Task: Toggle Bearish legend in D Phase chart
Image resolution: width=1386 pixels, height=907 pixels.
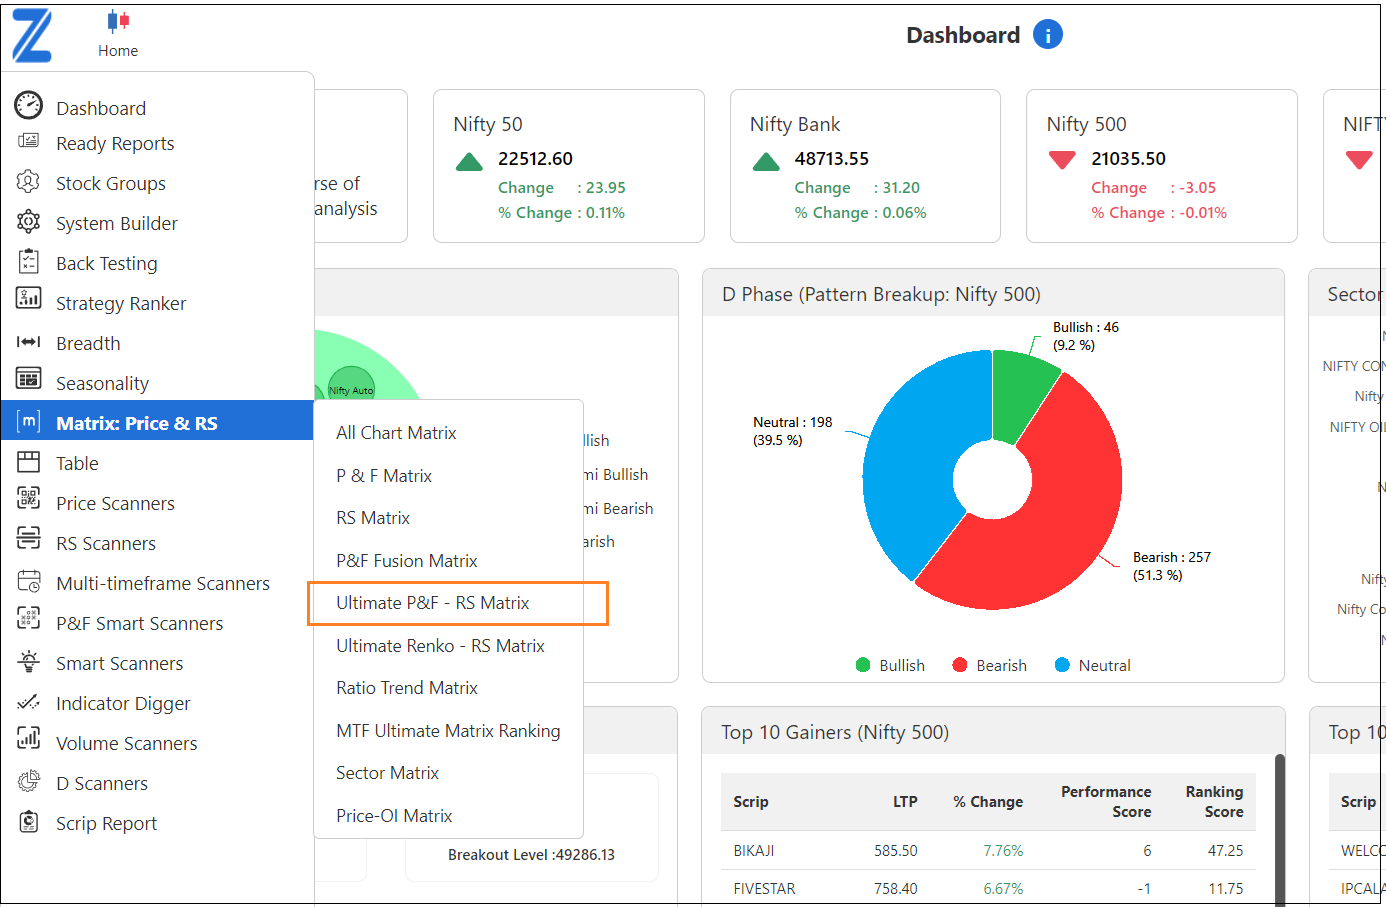Action: pos(989,665)
